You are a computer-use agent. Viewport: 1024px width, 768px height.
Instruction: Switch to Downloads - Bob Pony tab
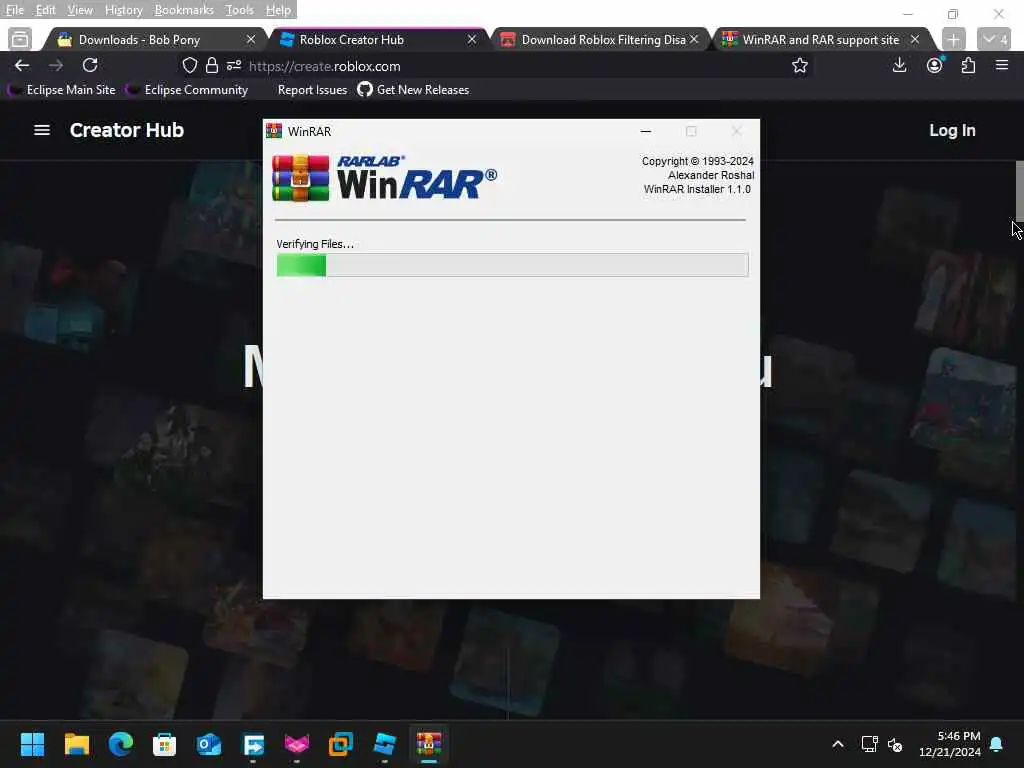point(154,40)
